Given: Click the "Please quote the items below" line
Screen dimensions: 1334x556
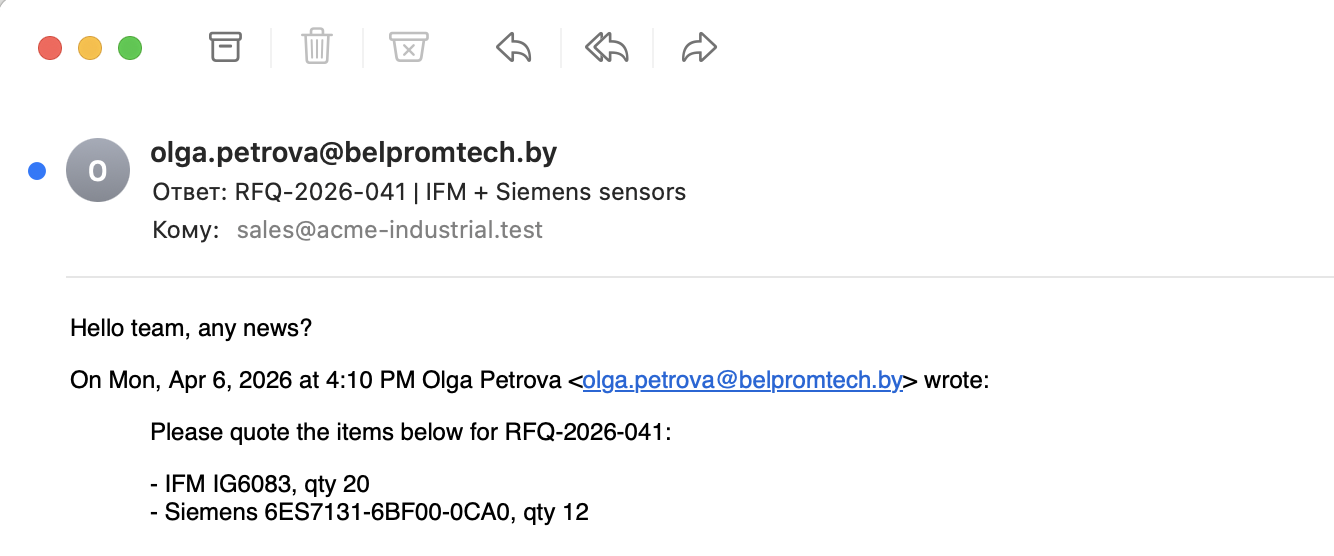Looking at the screenshot, I should [410, 433].
